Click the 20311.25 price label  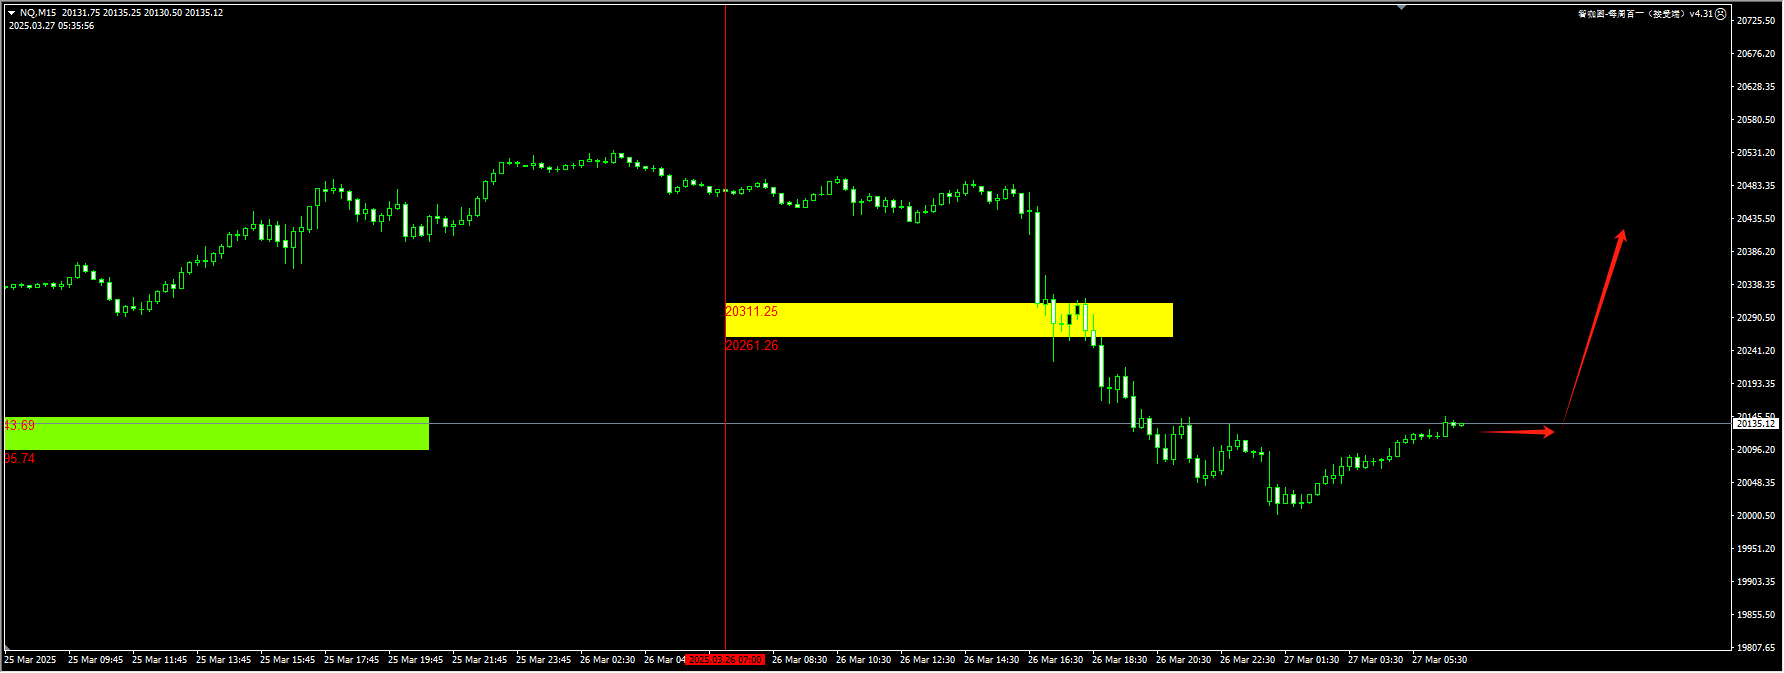[x=751, y=312]
